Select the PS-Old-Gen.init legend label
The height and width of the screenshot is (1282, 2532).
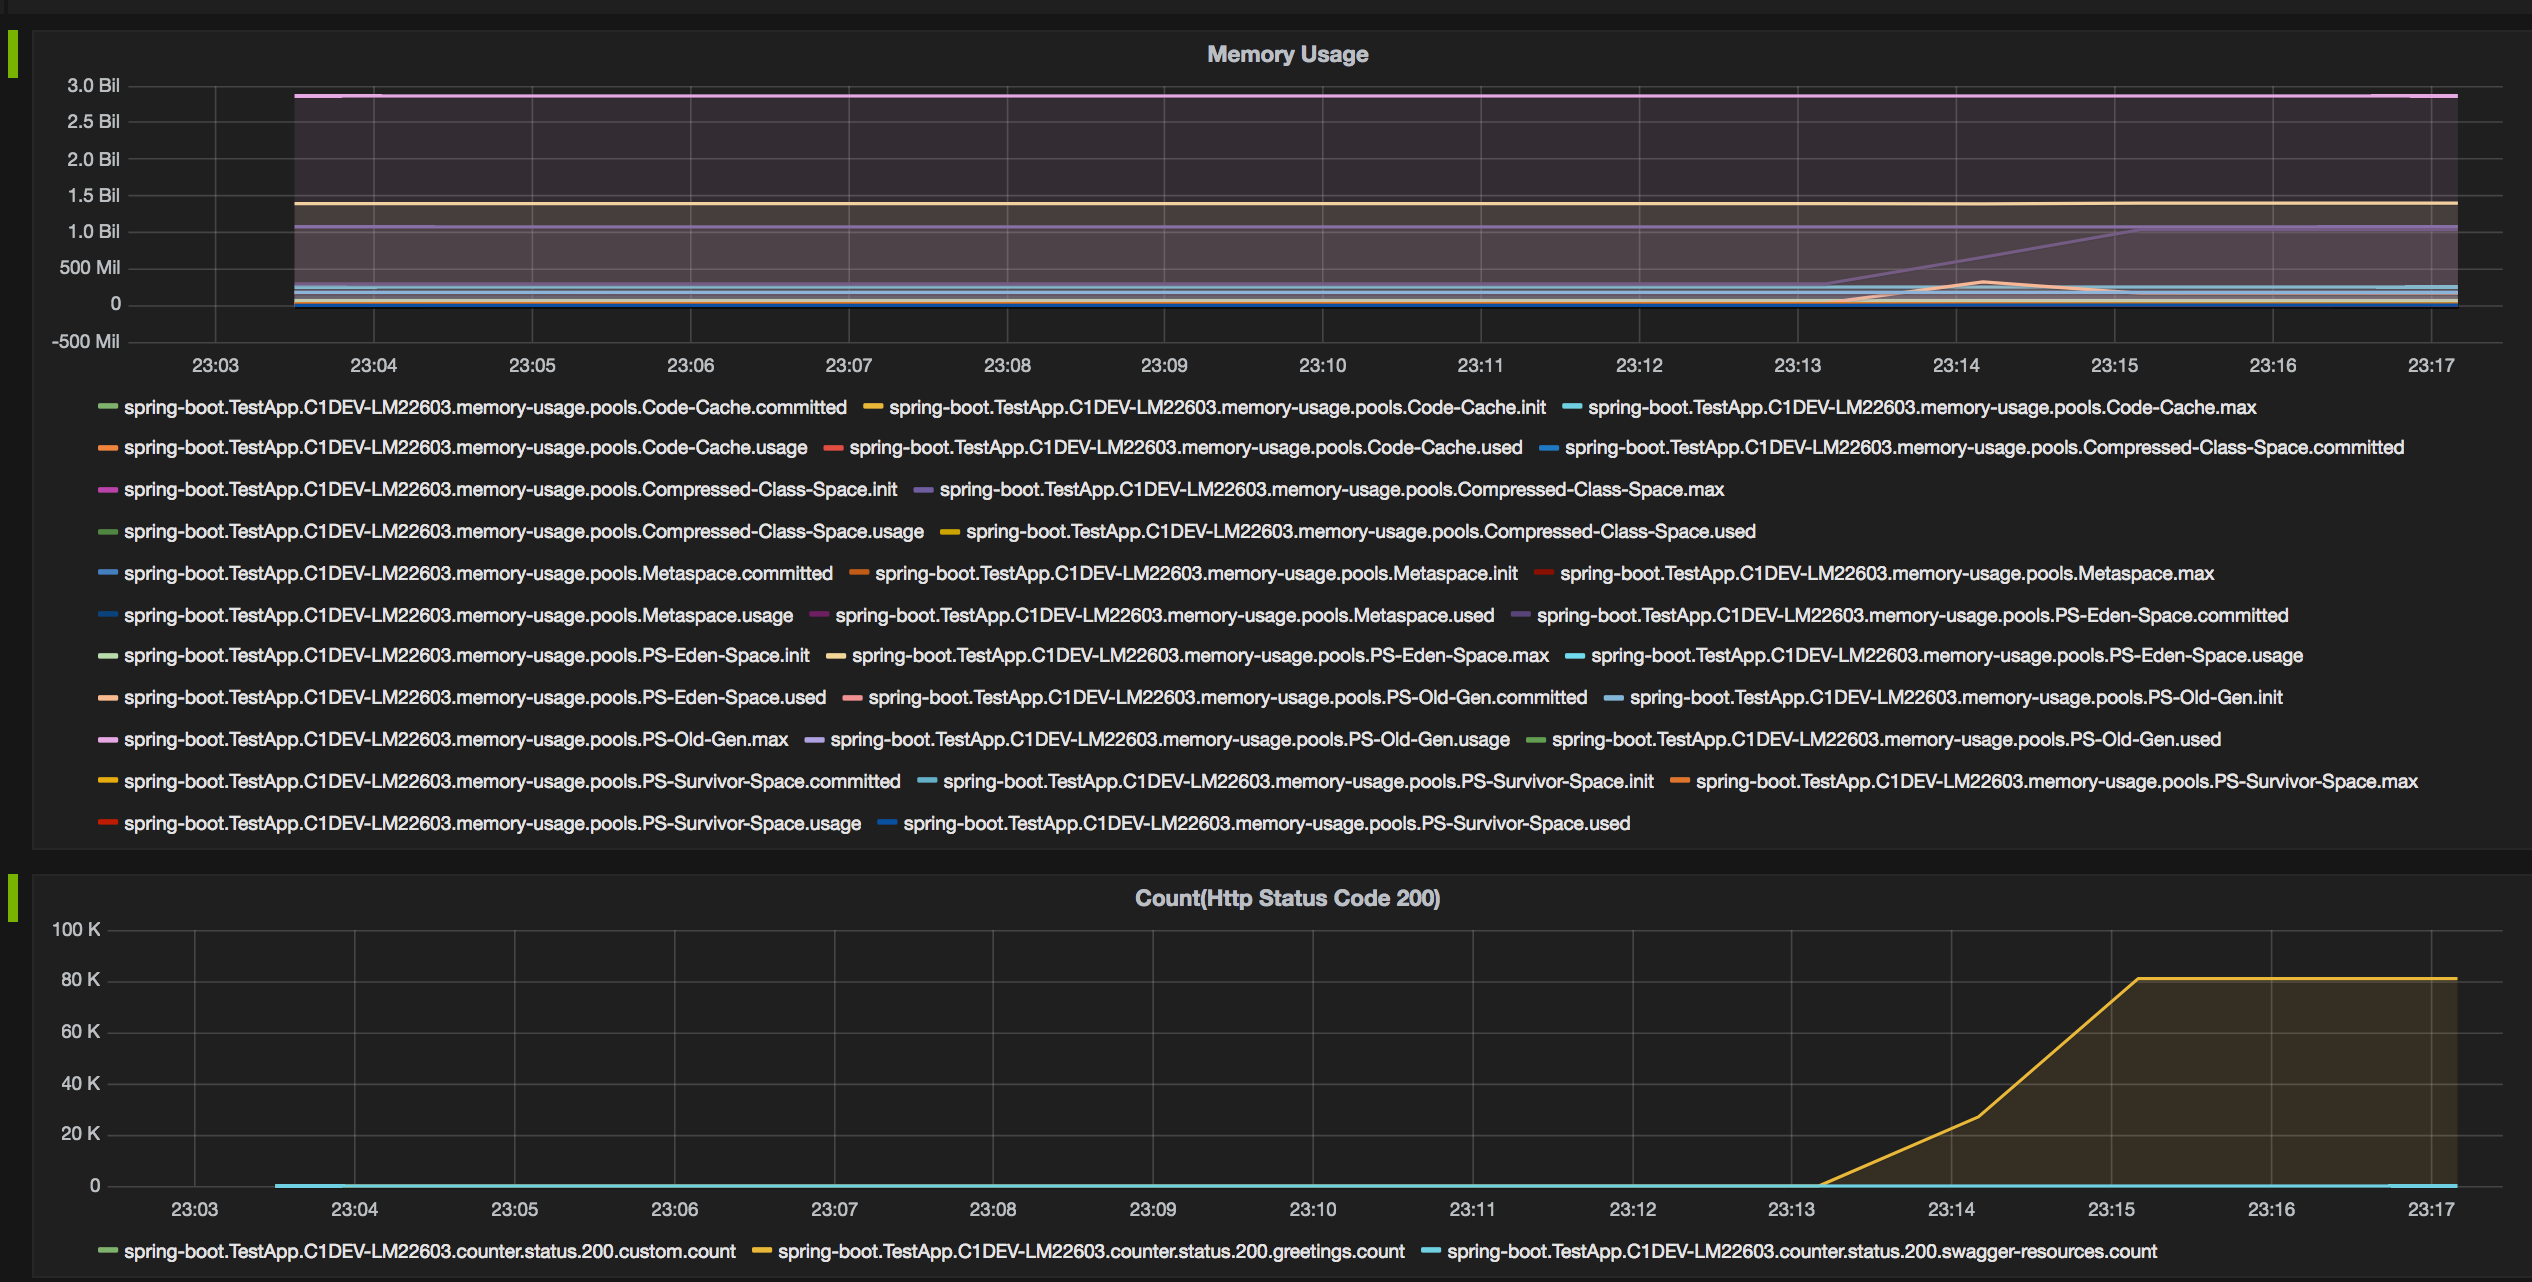pyautogui.click(x=1956, y=698)
